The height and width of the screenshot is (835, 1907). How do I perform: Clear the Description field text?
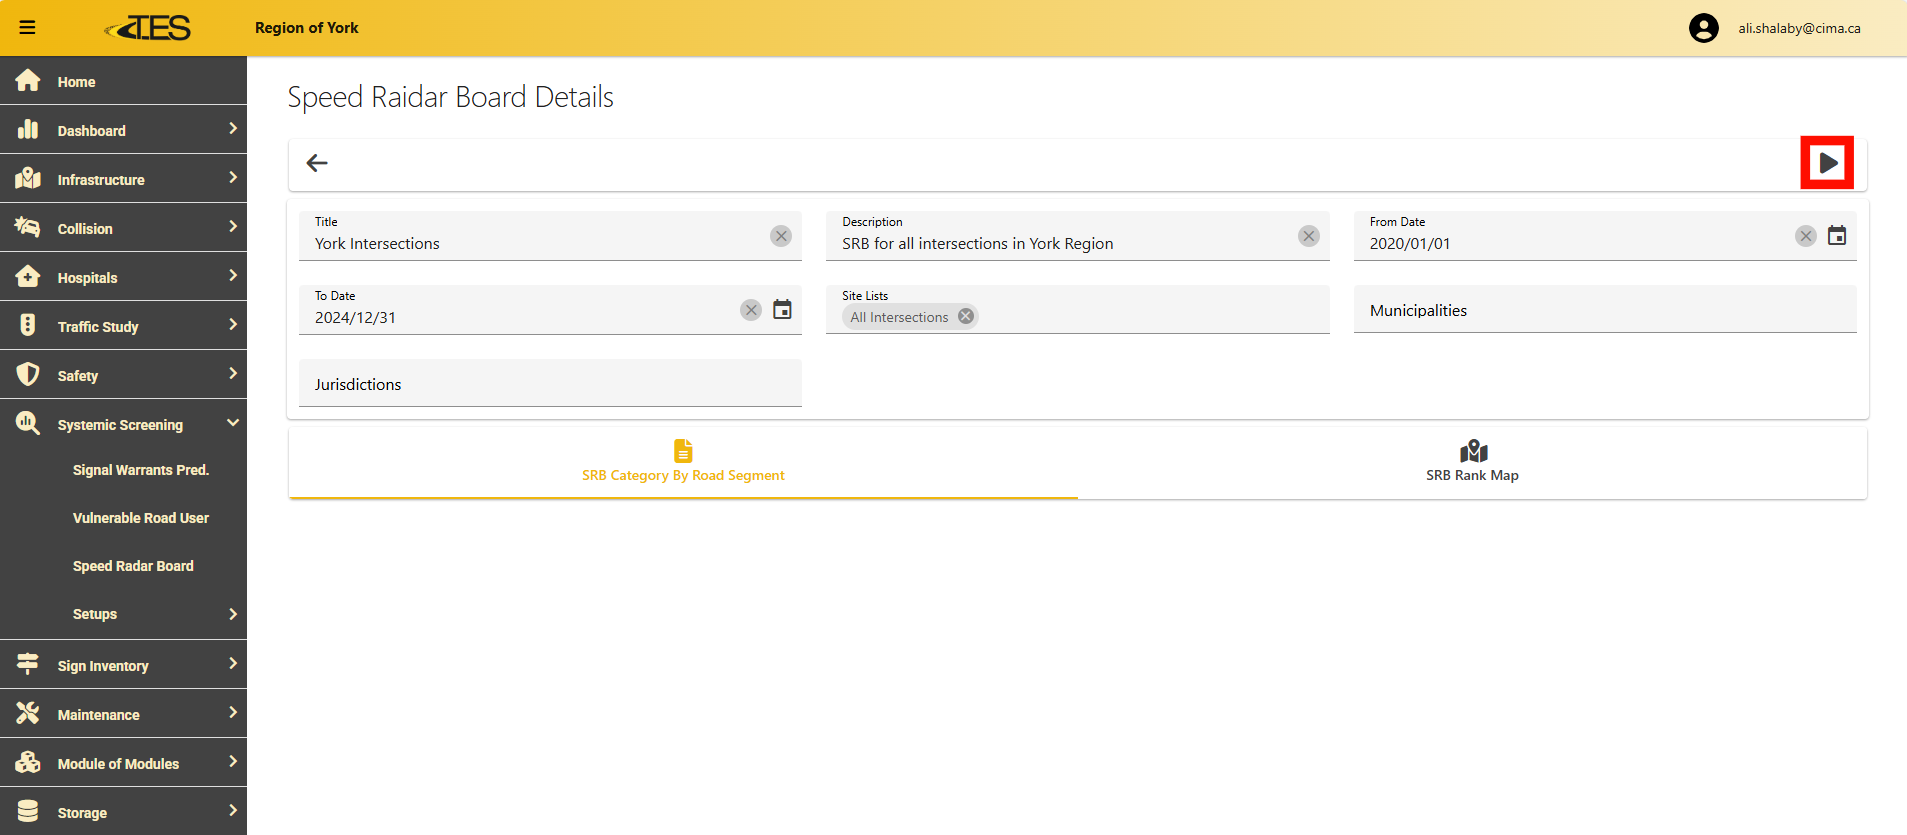coord(1308,236)
